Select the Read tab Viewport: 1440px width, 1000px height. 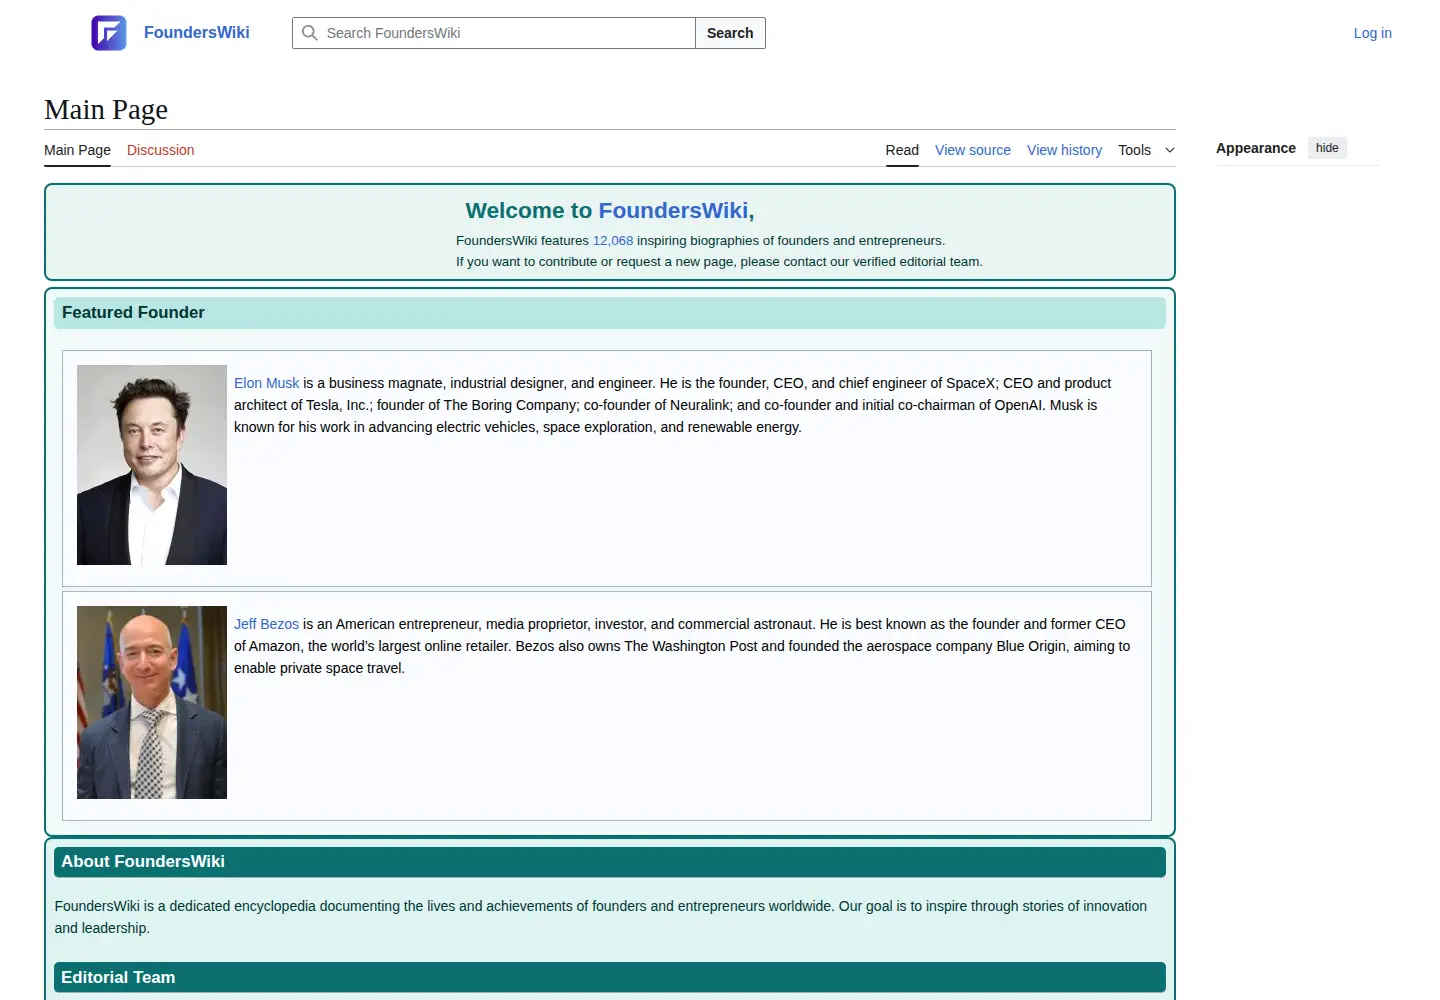902,150
